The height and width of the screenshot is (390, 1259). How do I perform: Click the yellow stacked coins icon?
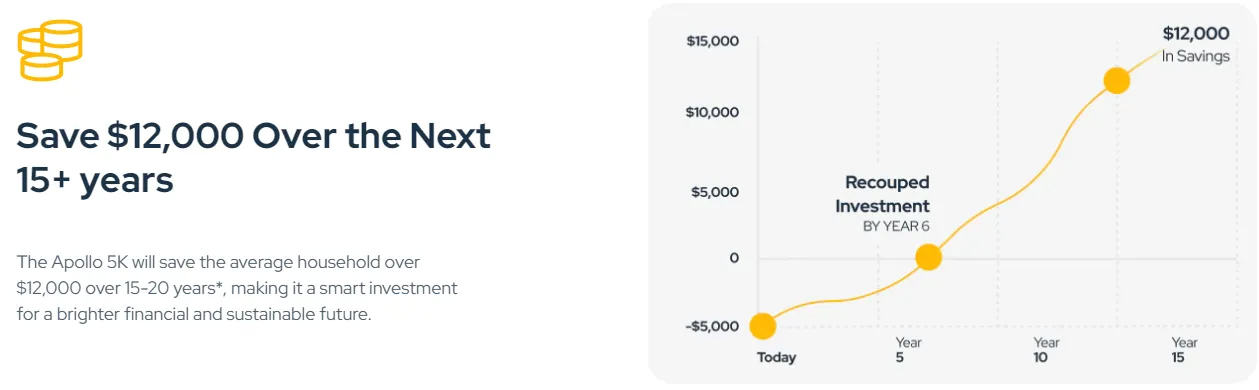click(49, 51)
